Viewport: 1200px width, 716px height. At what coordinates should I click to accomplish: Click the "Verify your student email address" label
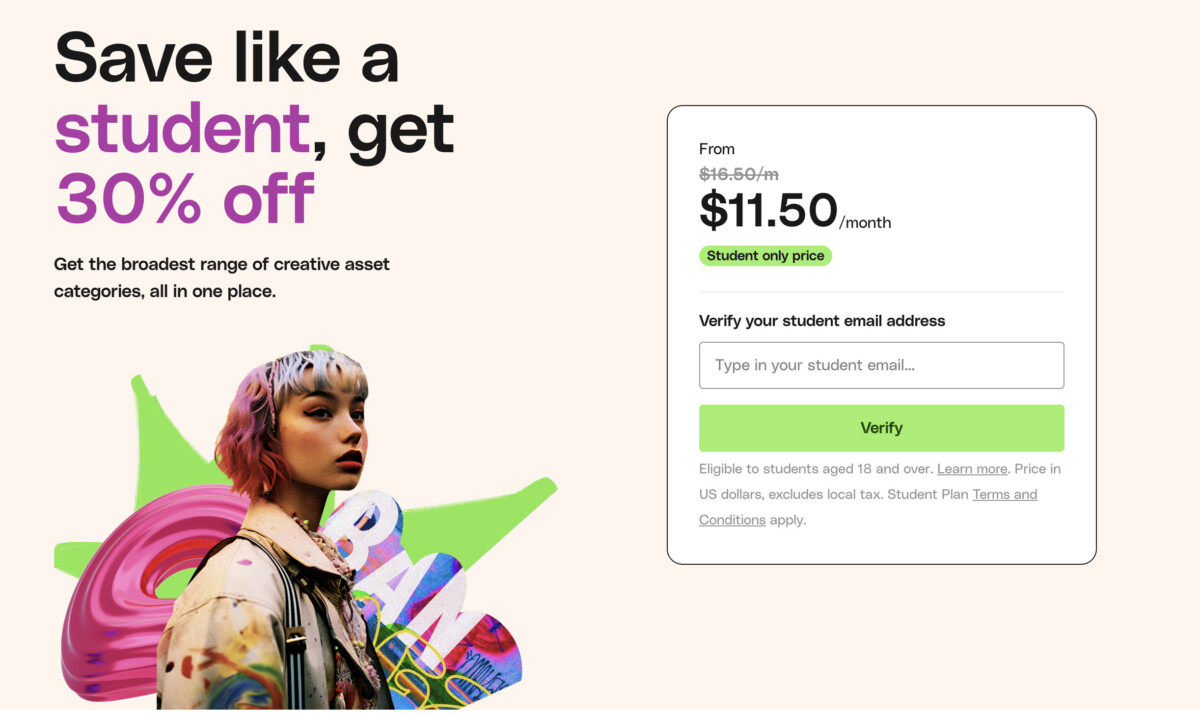click(x=822, y=321)
